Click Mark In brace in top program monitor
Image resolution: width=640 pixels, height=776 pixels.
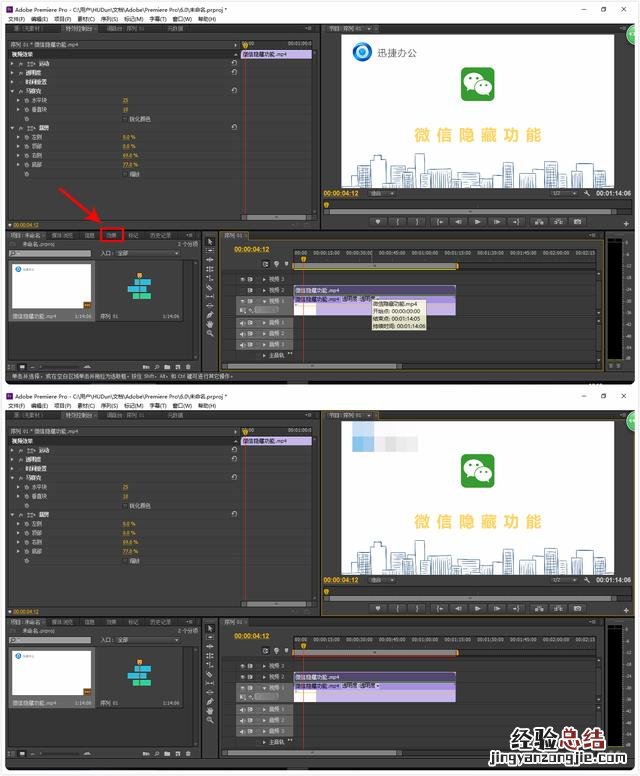tap(397, 222)
